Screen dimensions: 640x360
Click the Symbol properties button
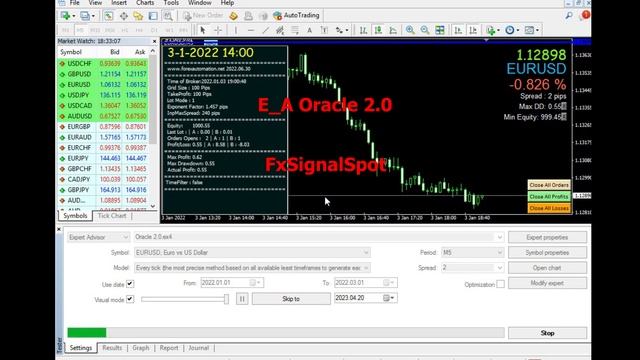point(547,253)
